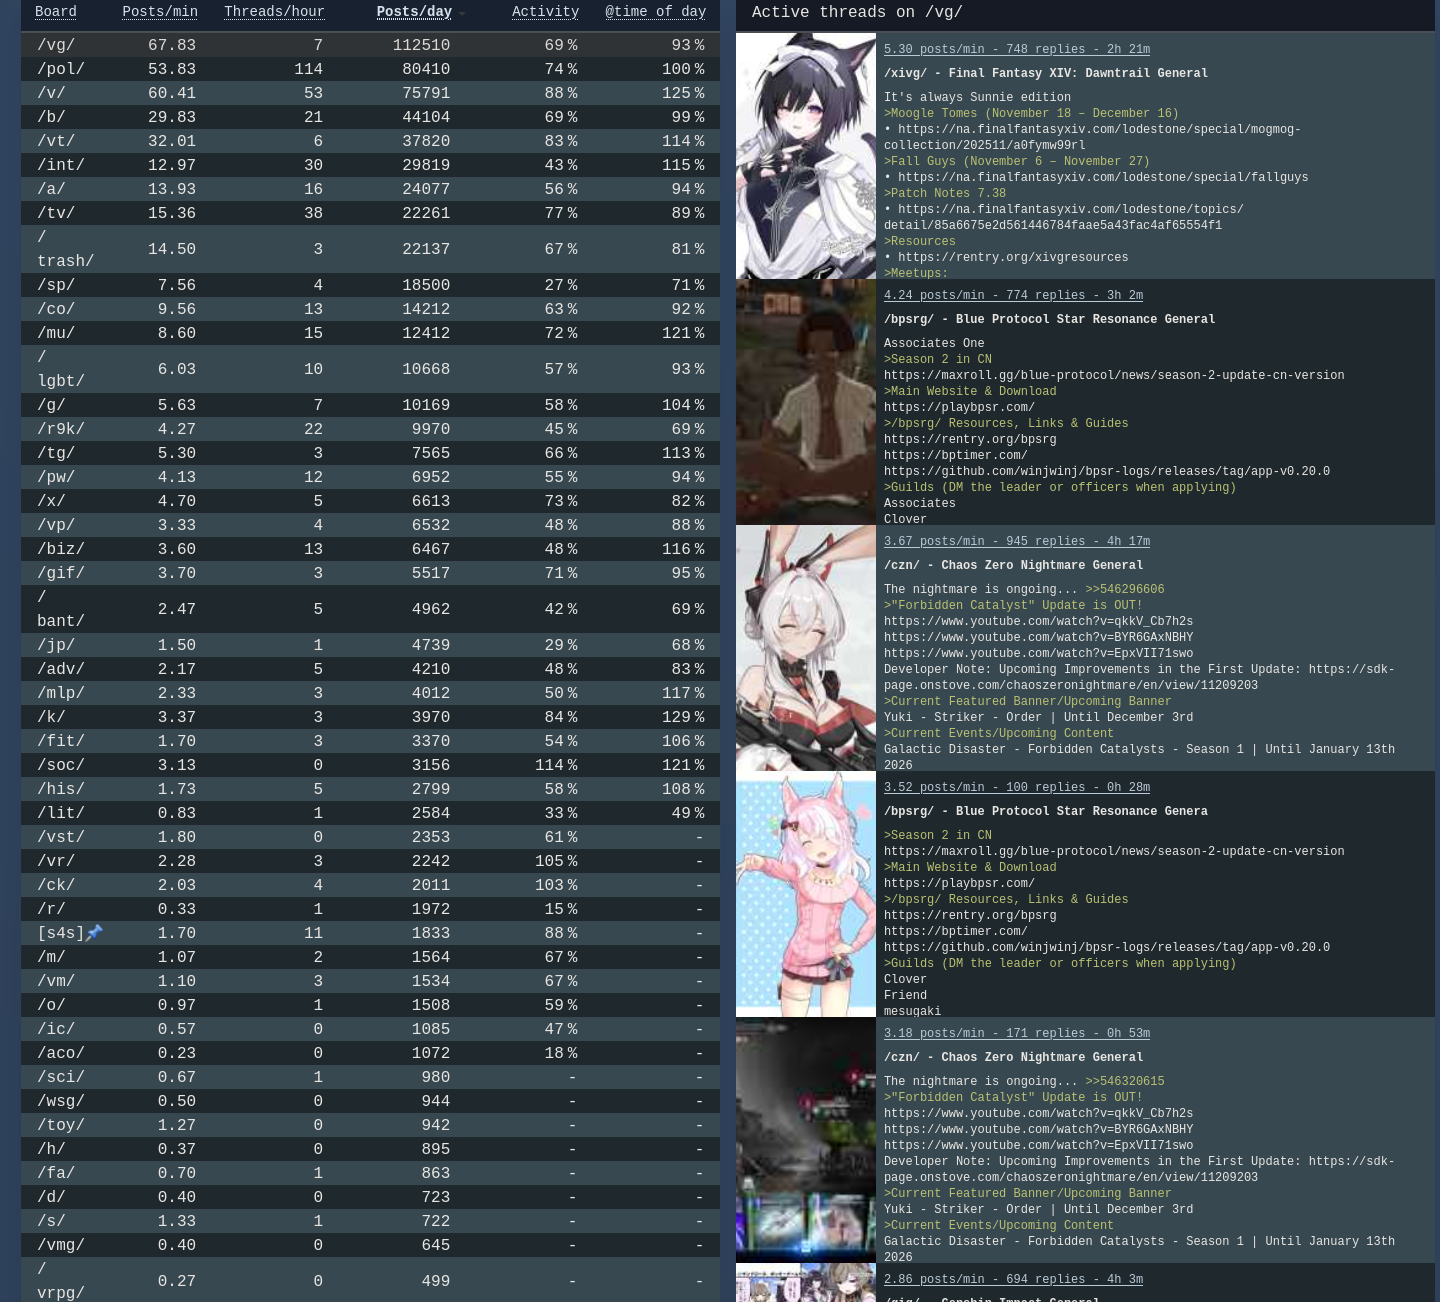The width and height of the screenshot is (1440, 1302).
Task: Open the thumbnail of the 945-replies /czn/ thread
Action: point(806,648)
